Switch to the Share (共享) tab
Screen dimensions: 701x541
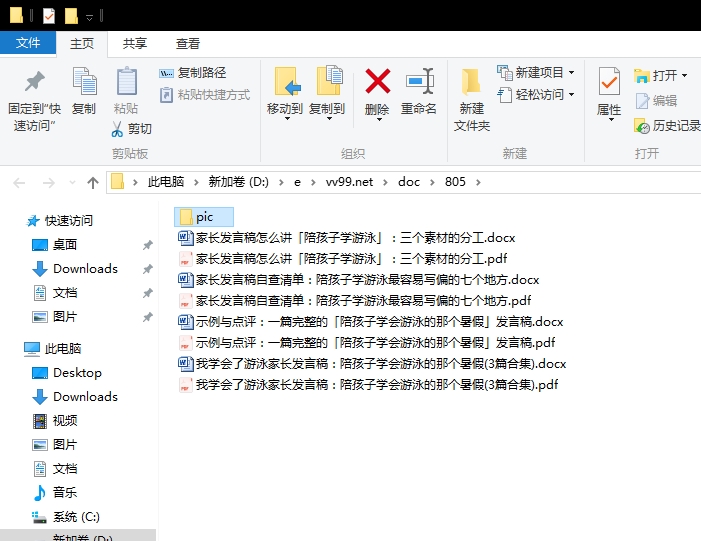point(135,44)
